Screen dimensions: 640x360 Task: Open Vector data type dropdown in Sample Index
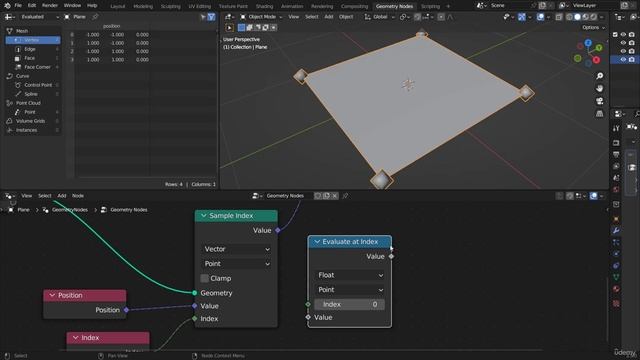[236, 249]
